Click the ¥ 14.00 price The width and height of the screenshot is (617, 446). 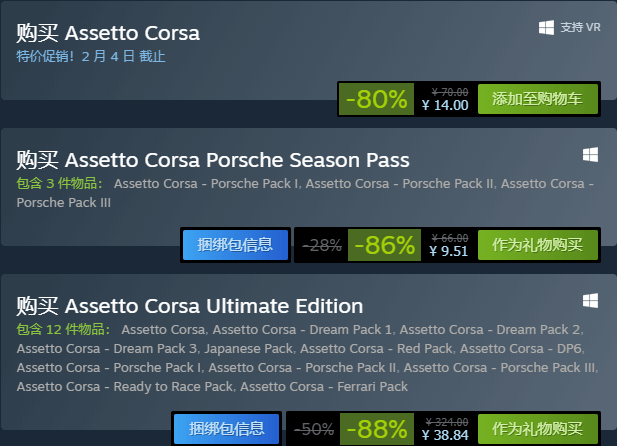(445, 105)
